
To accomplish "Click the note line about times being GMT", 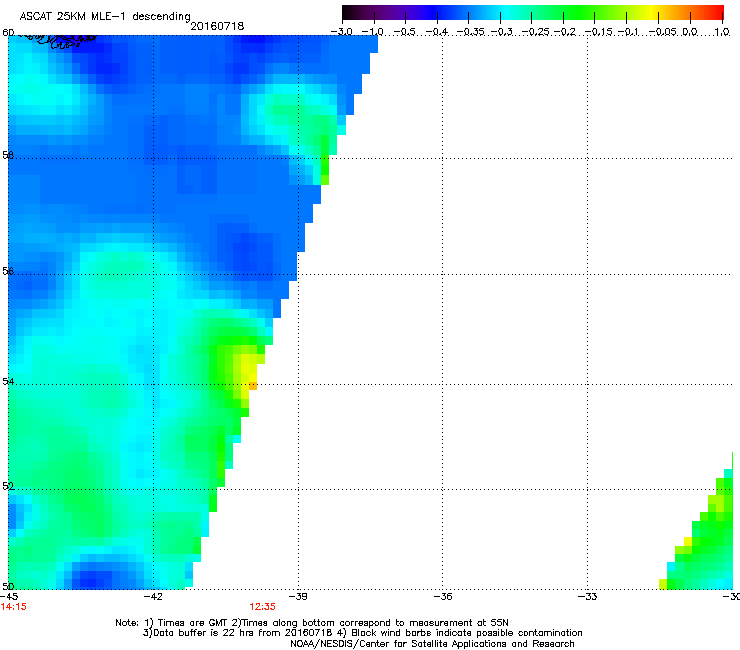I will point(312,623).
